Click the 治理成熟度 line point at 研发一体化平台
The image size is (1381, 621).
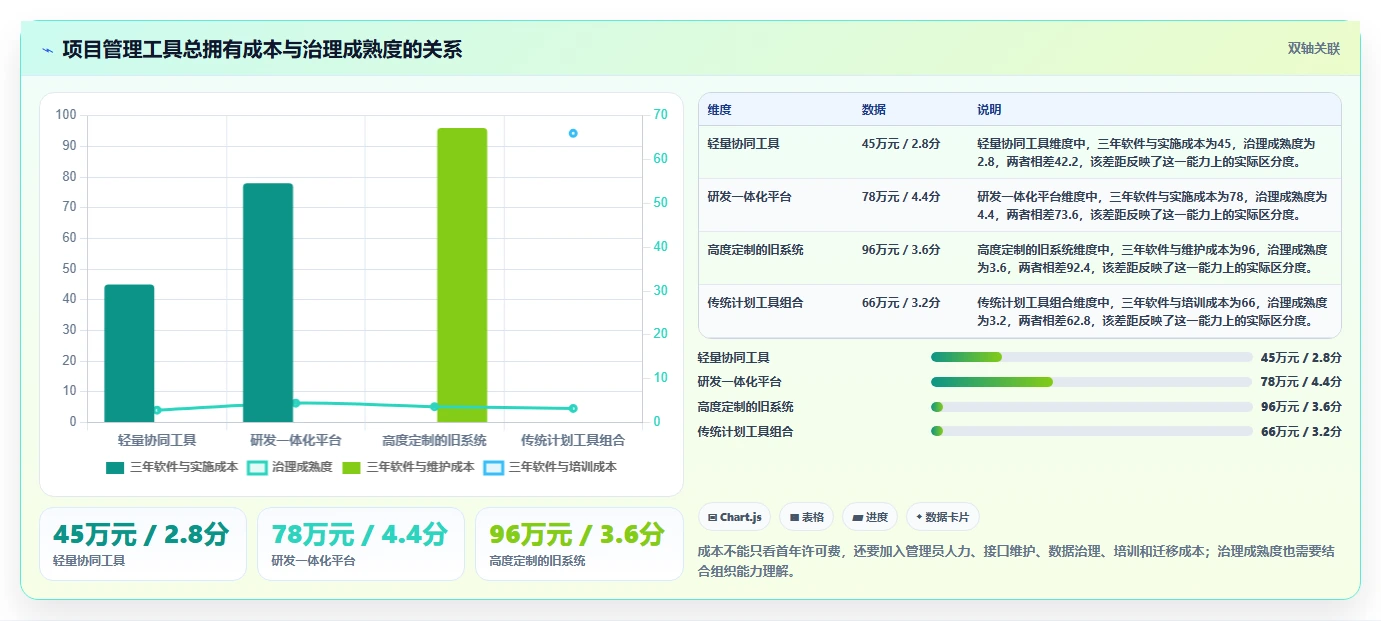(x=295, y=403)
